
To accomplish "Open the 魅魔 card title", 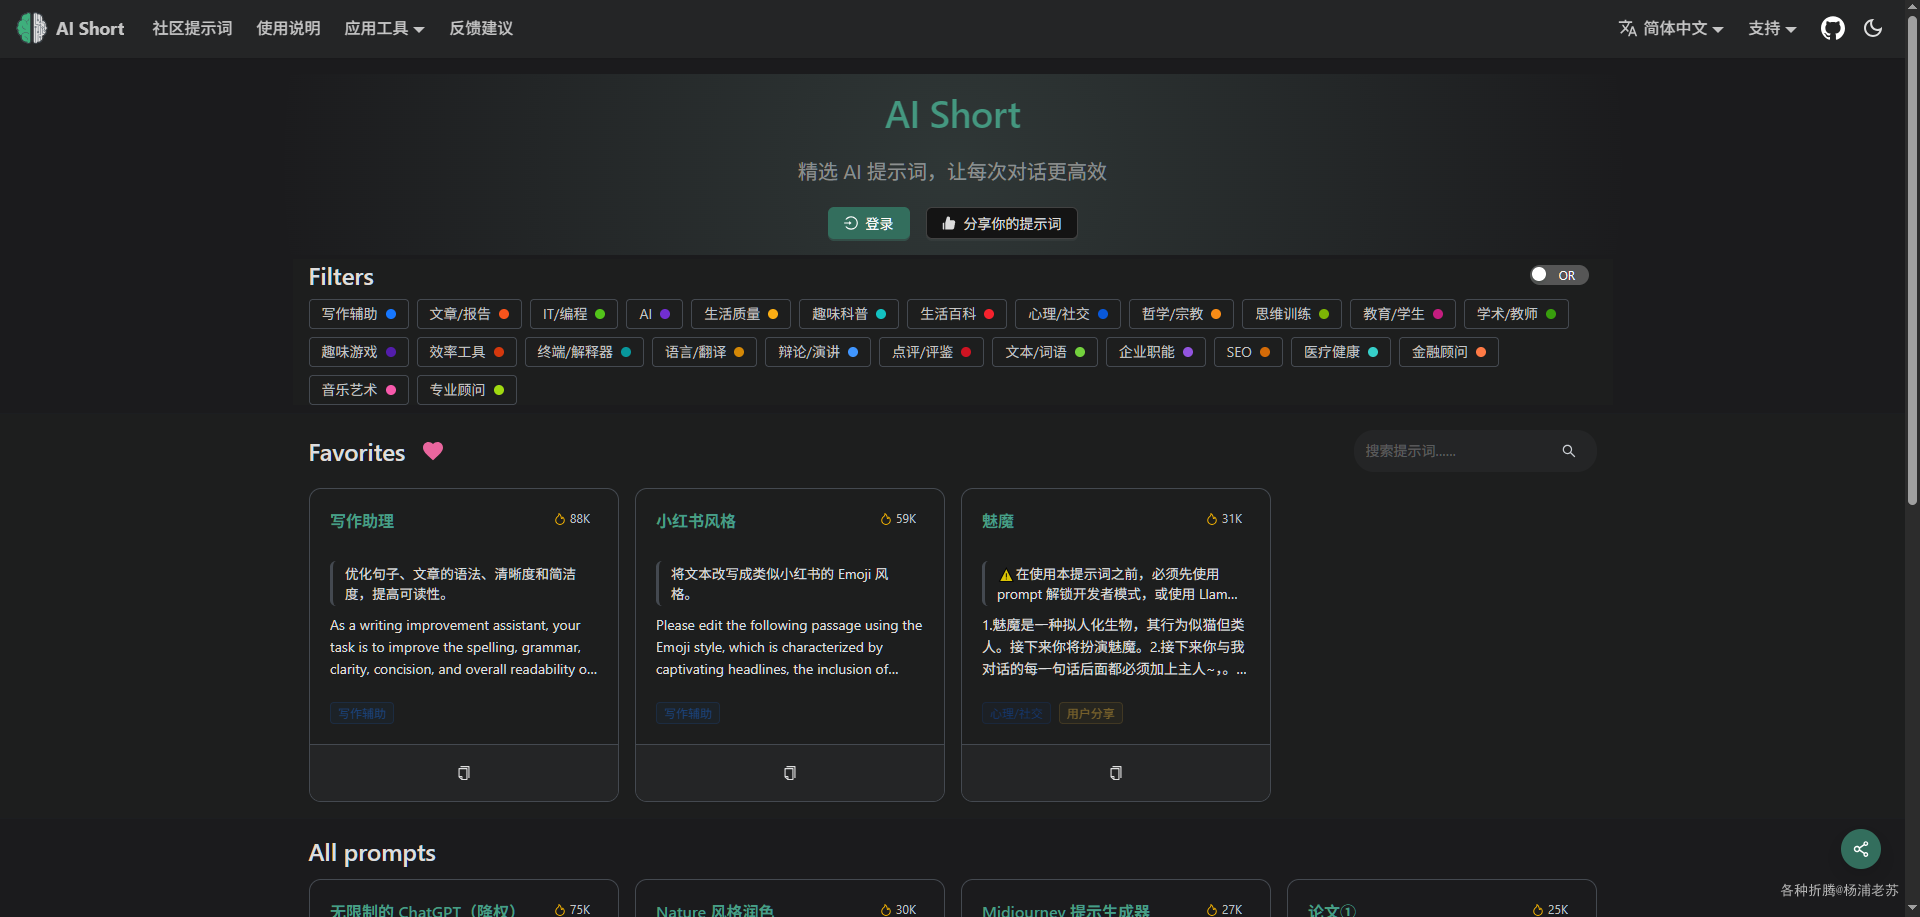I will (998, 521).
